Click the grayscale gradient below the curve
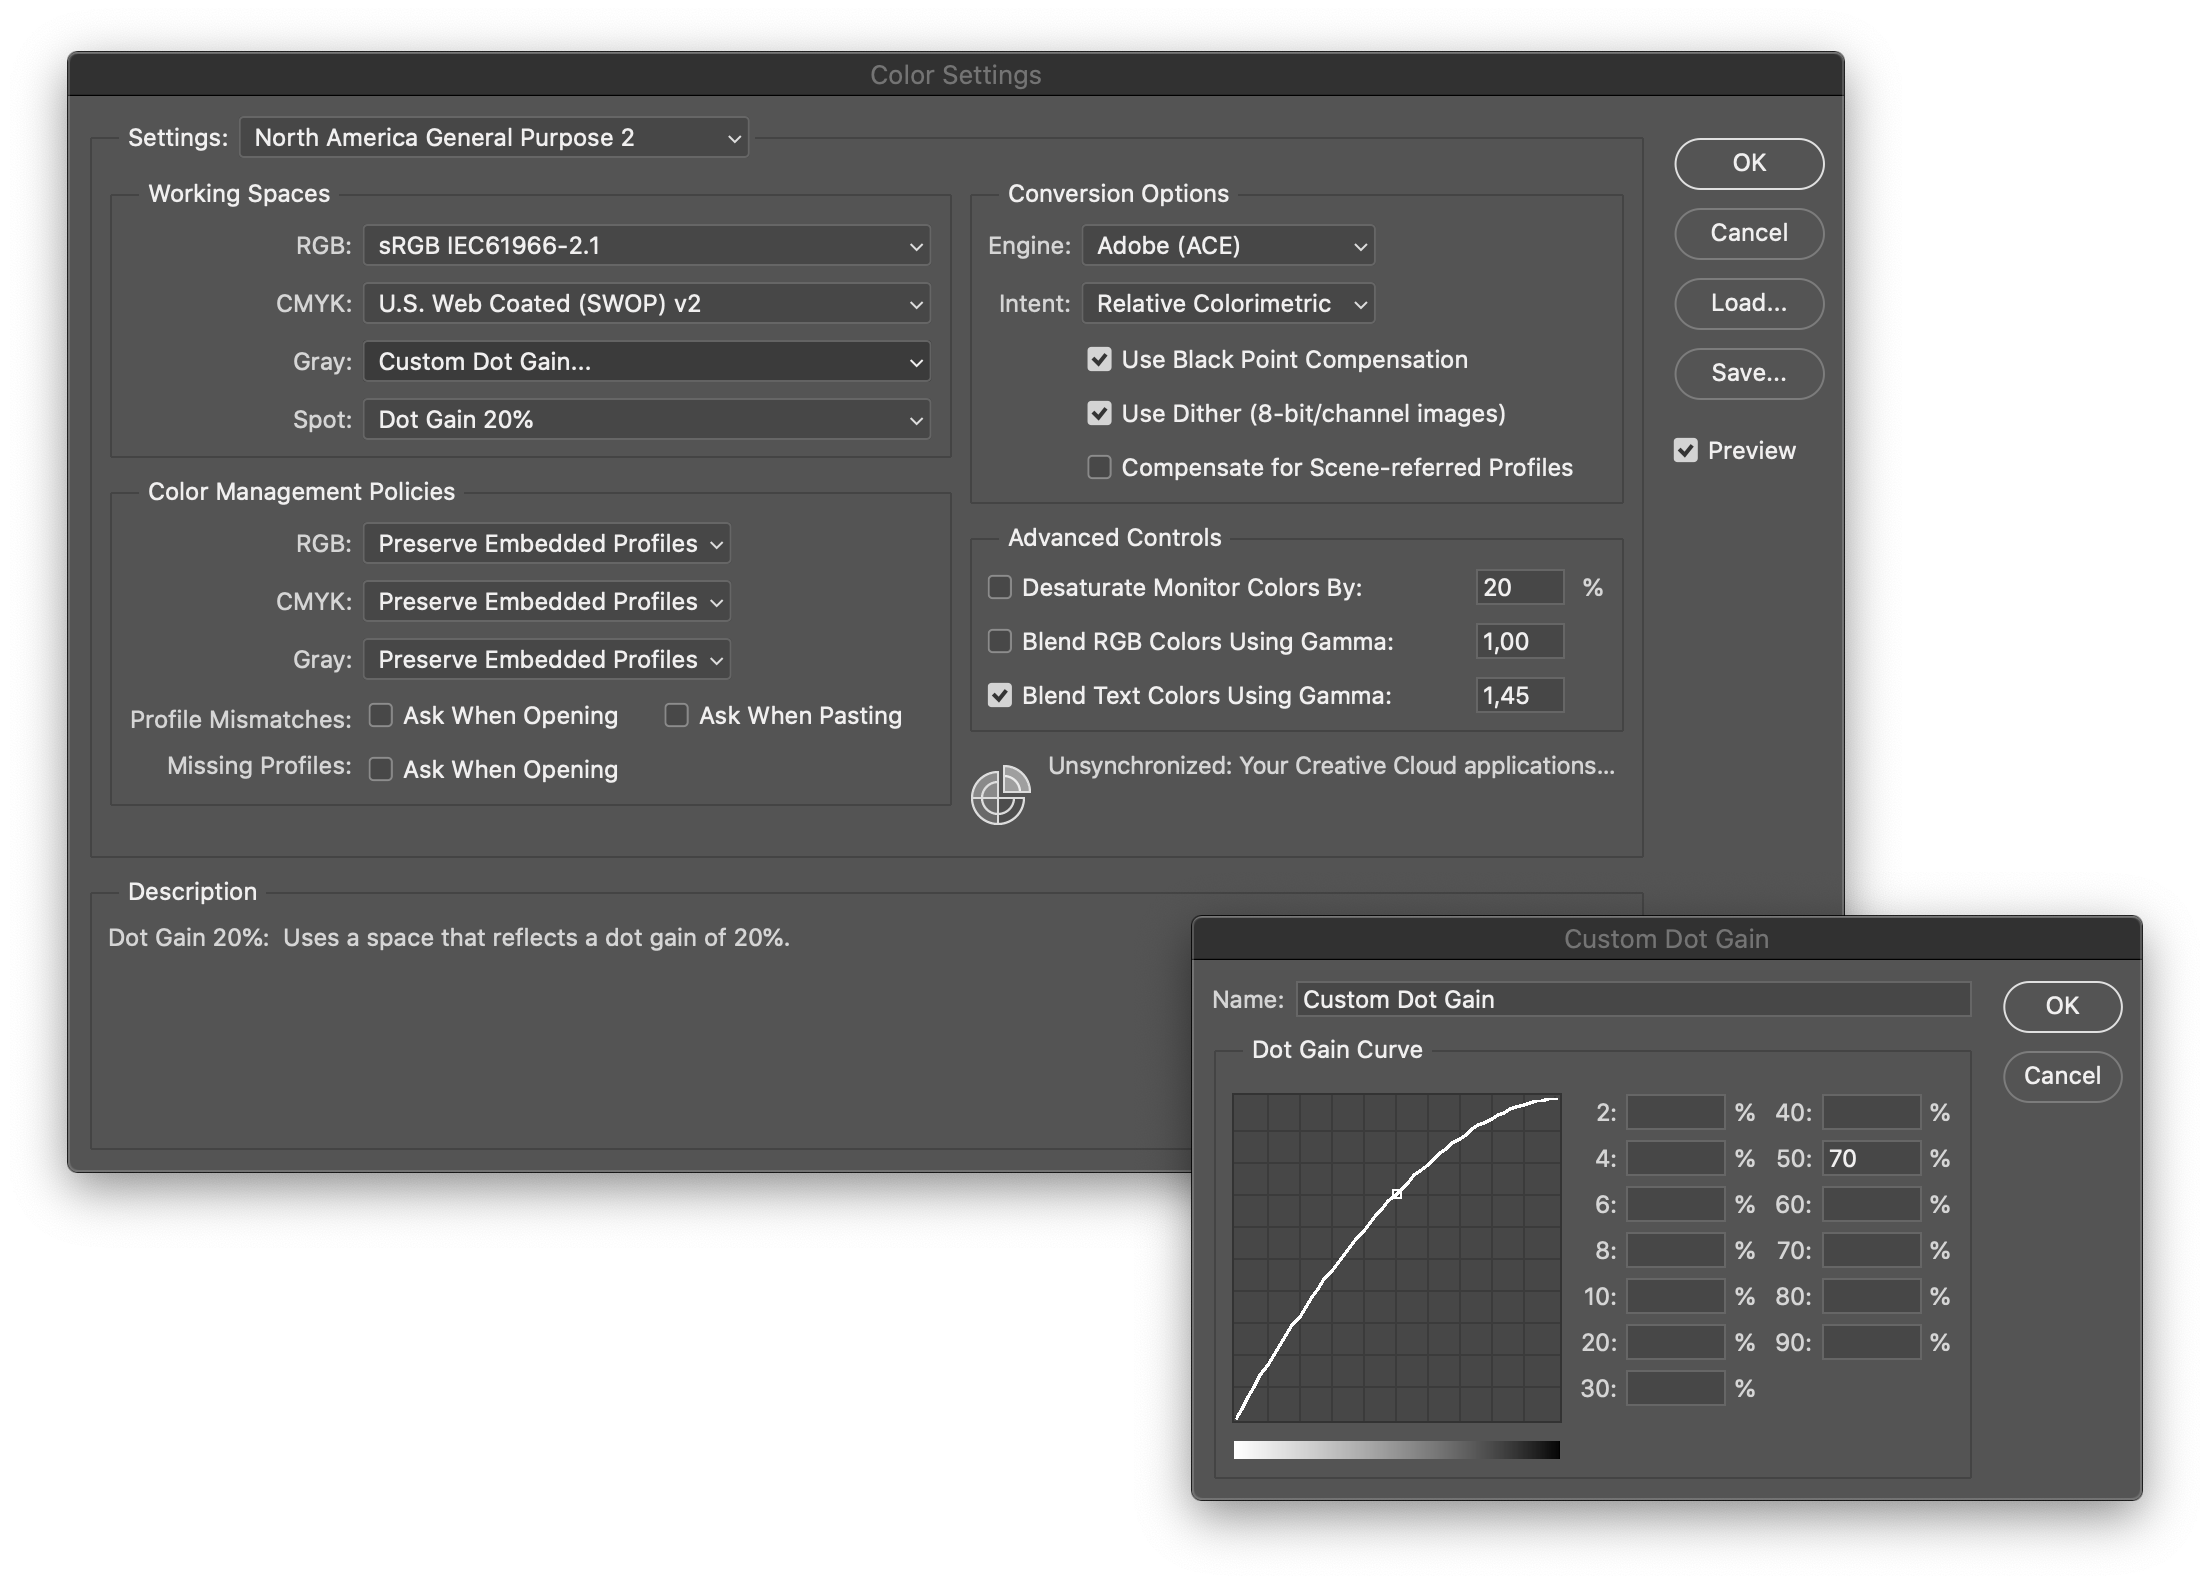Viewport: 2210px width, 1584px height. tap(1397, 1449)
